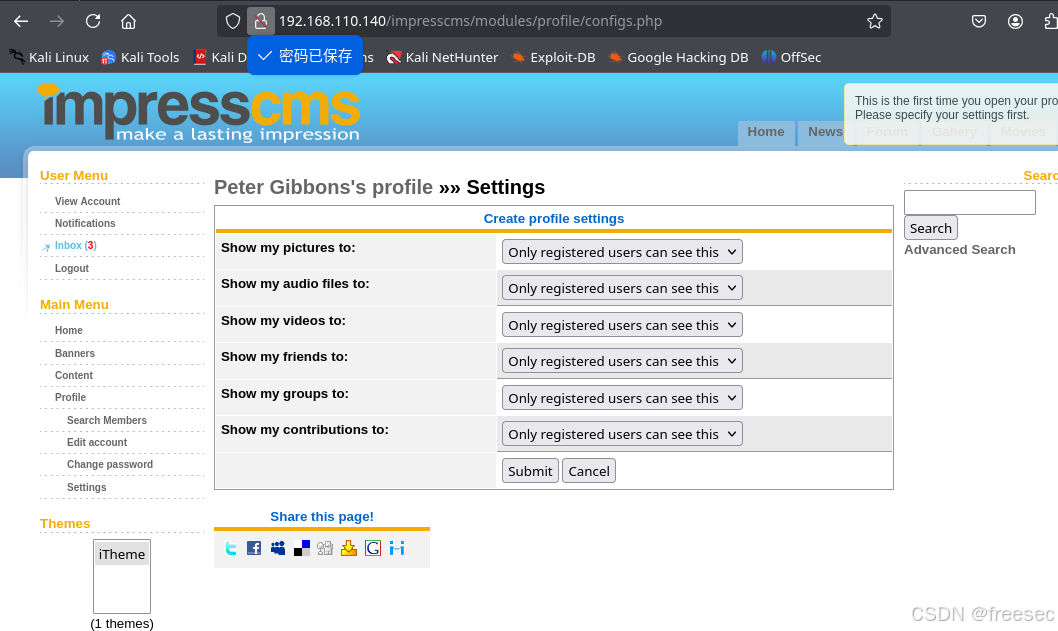Cancel the profile settings form

tap(589, 471)
